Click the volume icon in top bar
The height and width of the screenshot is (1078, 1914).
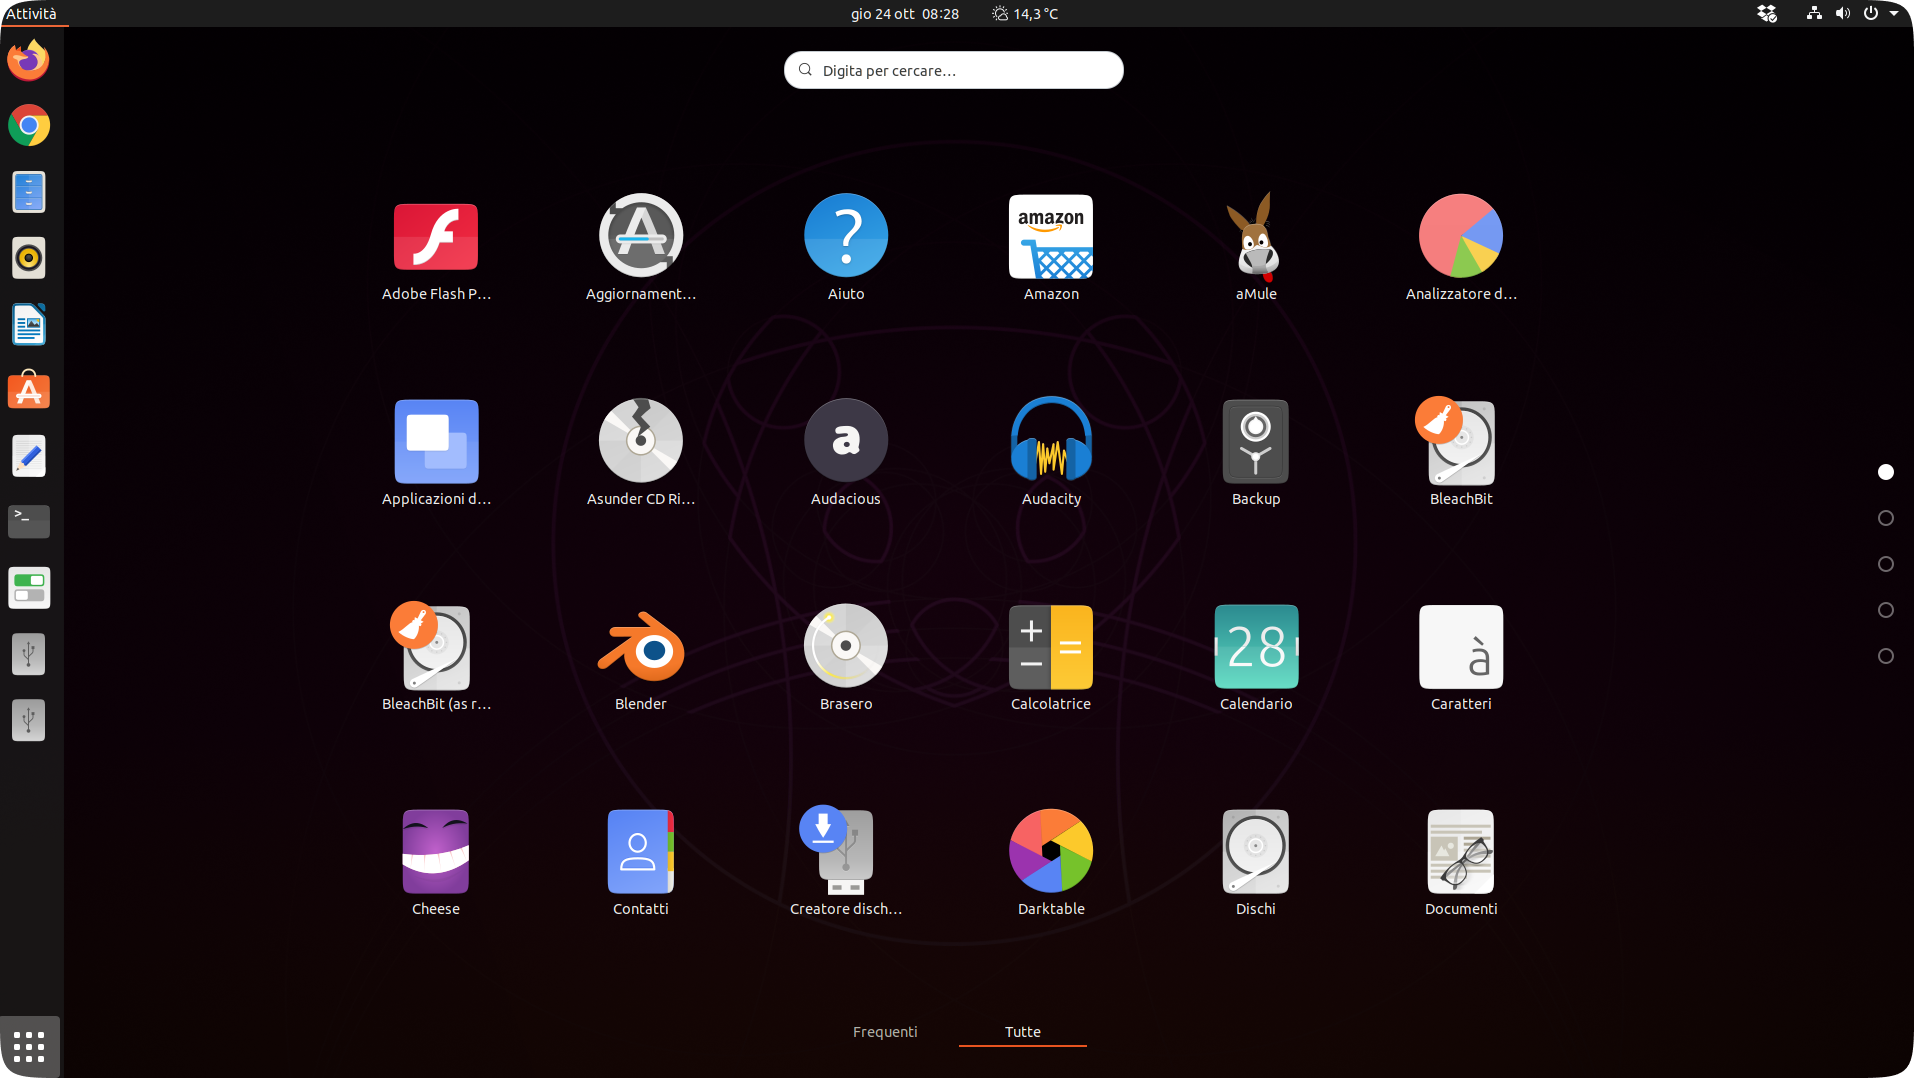pos(1843,14)
